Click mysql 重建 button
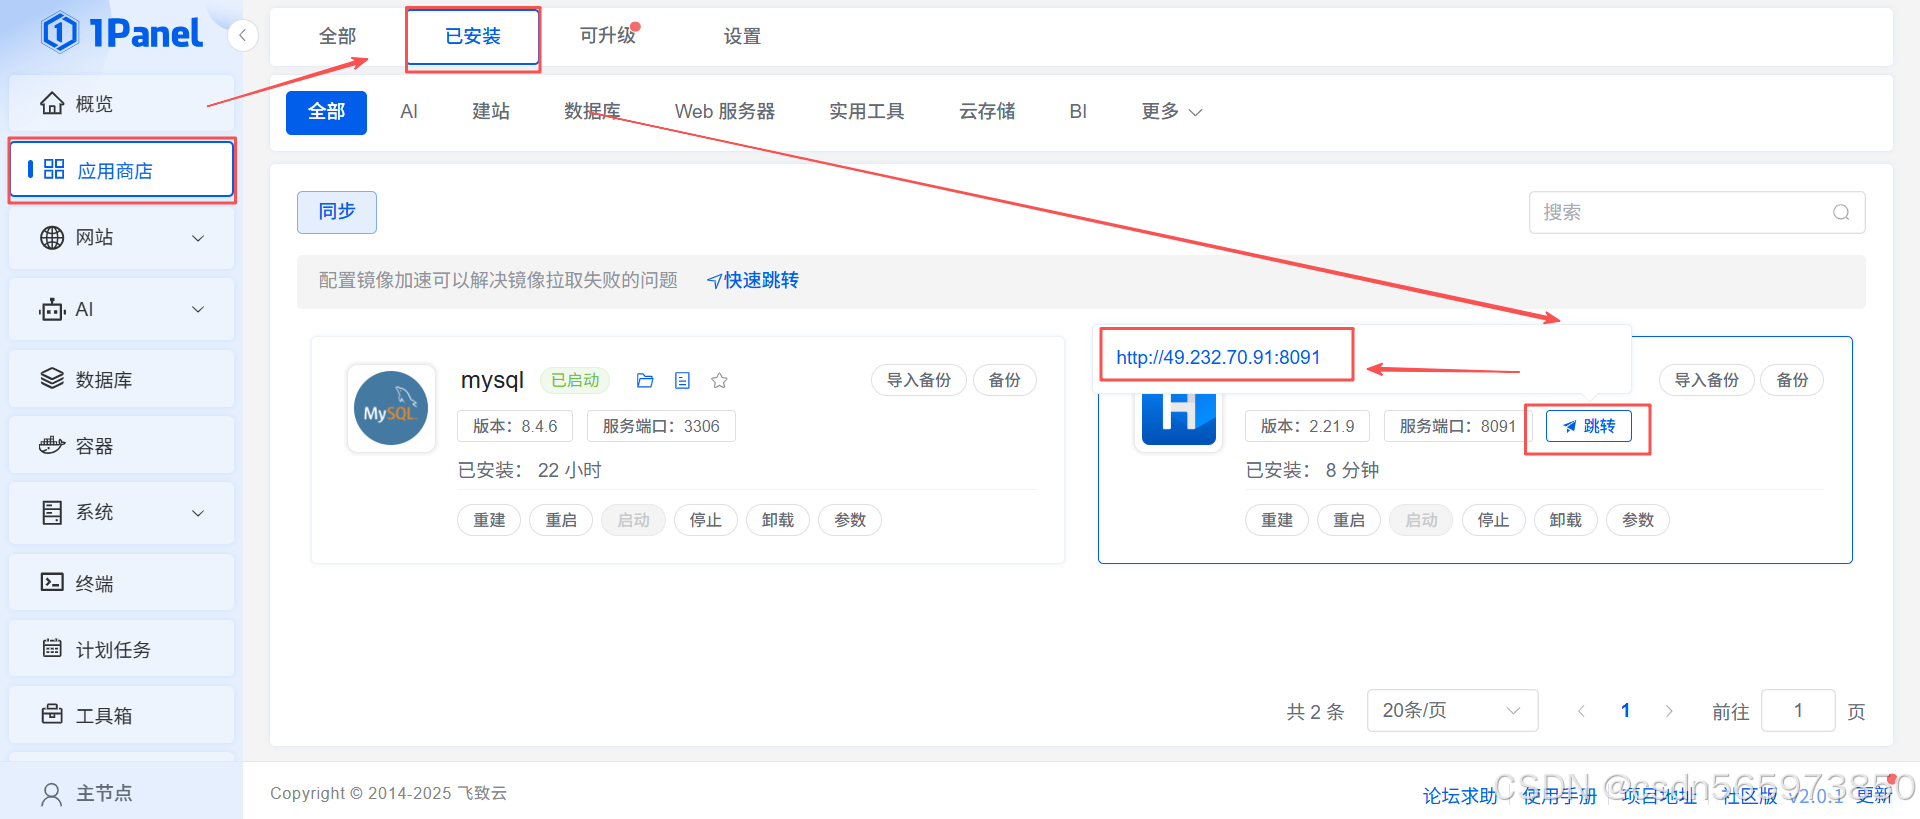The height and width of the screenshot is (819, 1920). (489, 520)
